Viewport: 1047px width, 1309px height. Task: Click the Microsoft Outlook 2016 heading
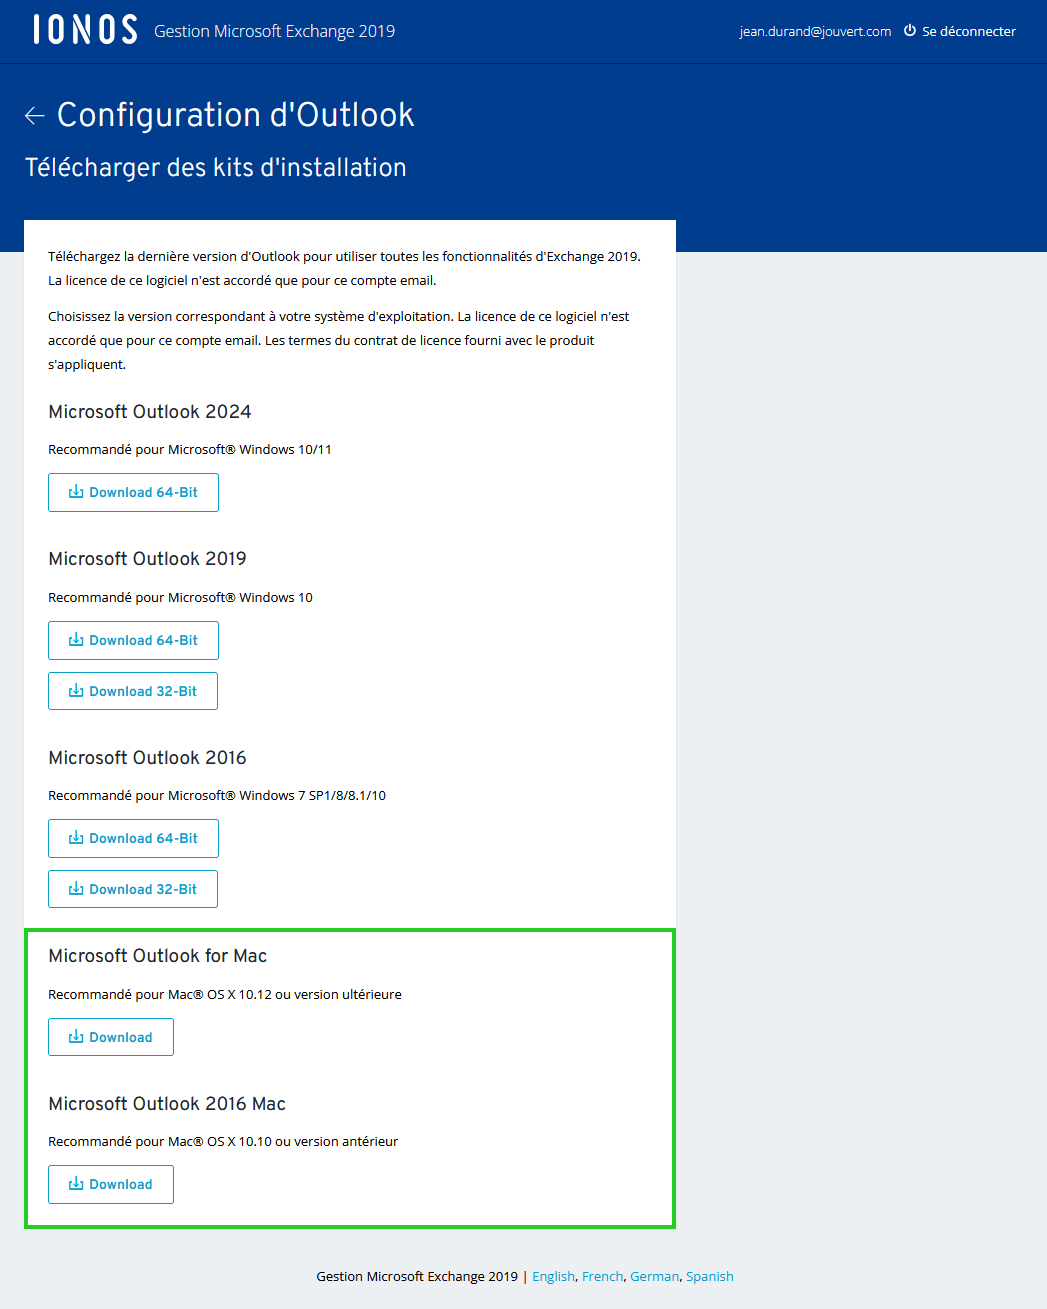click(147, 758)
